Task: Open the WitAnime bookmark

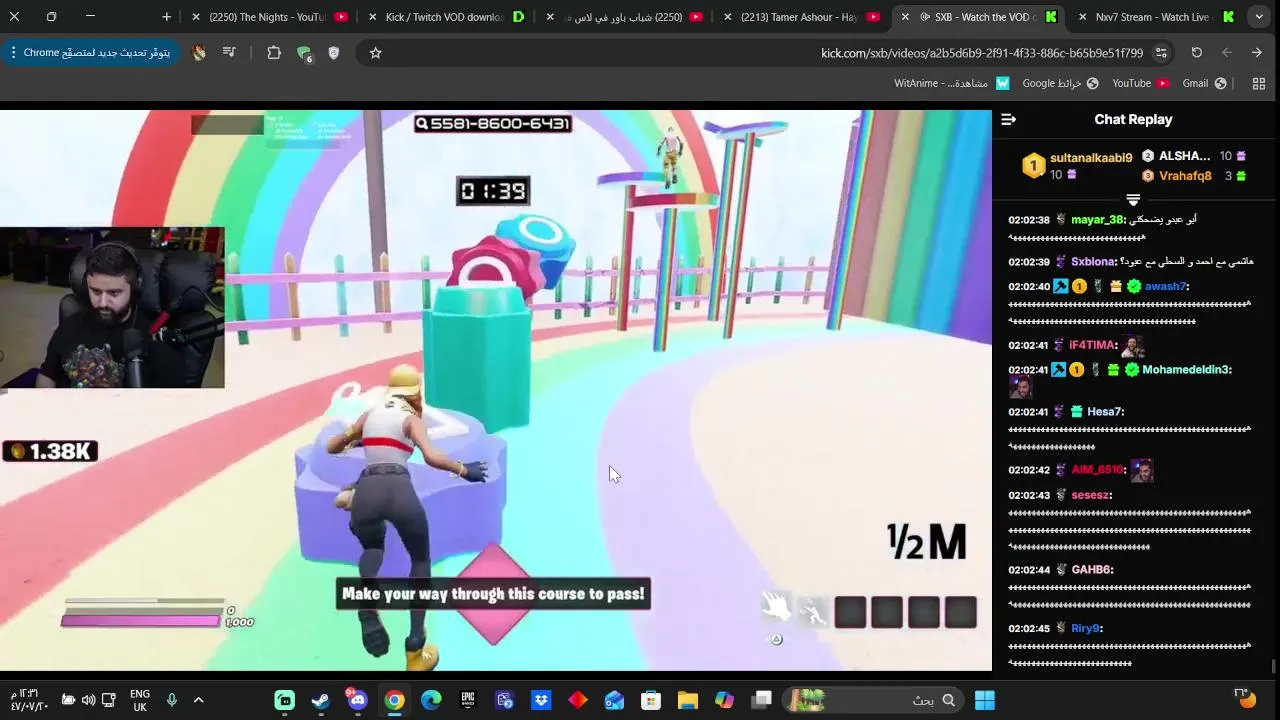Action: click(951, 84)
